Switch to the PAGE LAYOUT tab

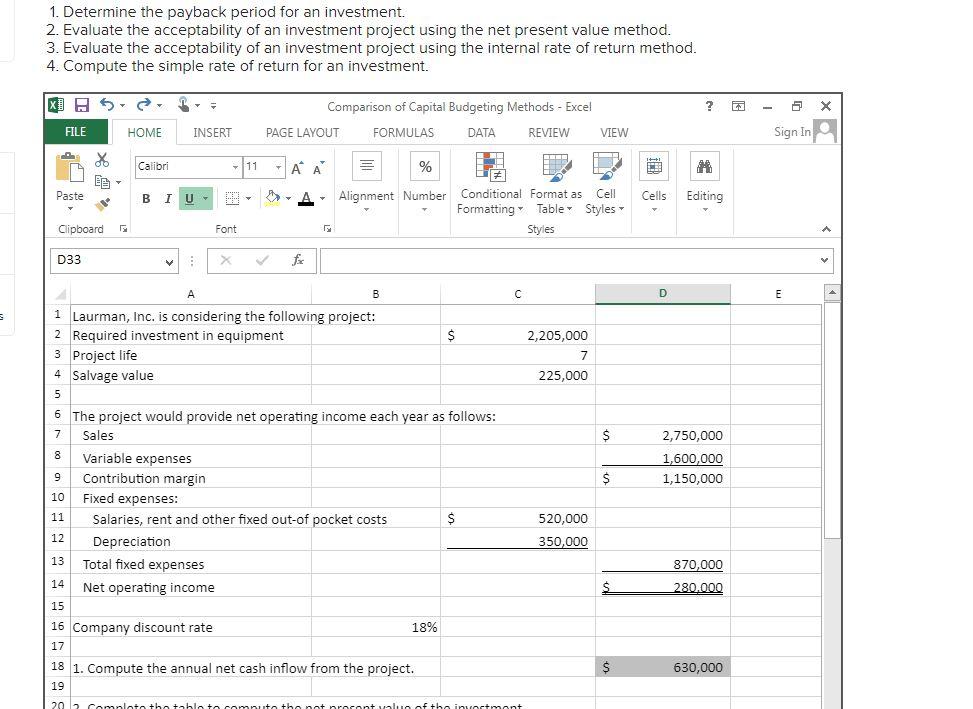pyautogui.click(x=302, y=133)
